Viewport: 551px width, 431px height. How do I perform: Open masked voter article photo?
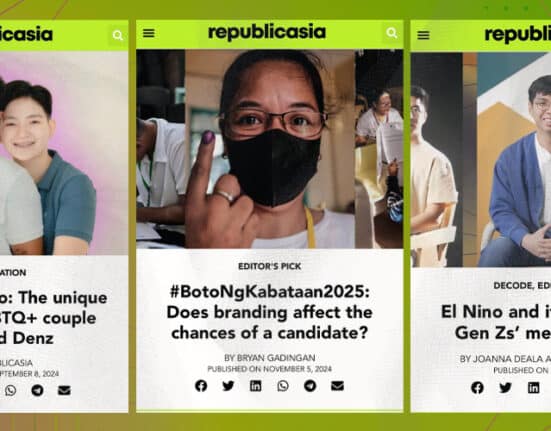point(270,149)
